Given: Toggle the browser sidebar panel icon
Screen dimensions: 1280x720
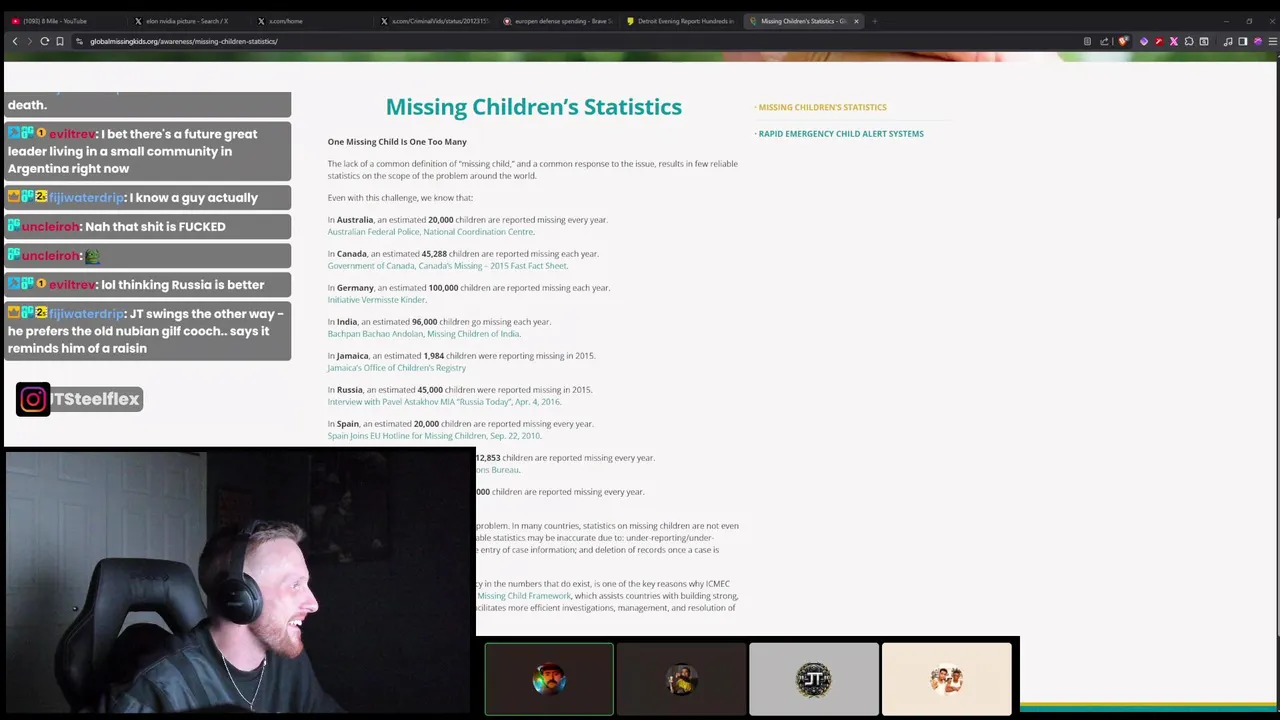Looking at the screenshot, I should (1243, 41).
